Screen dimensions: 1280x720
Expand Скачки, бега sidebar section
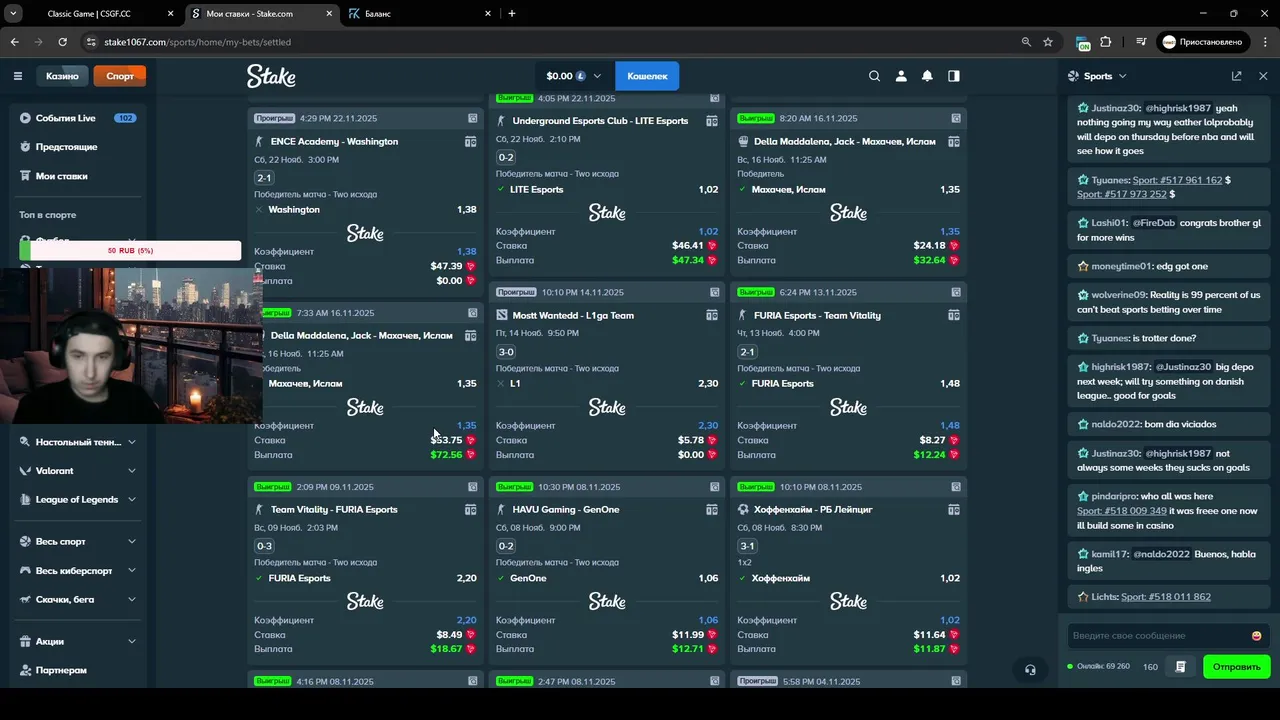[131, 600]
